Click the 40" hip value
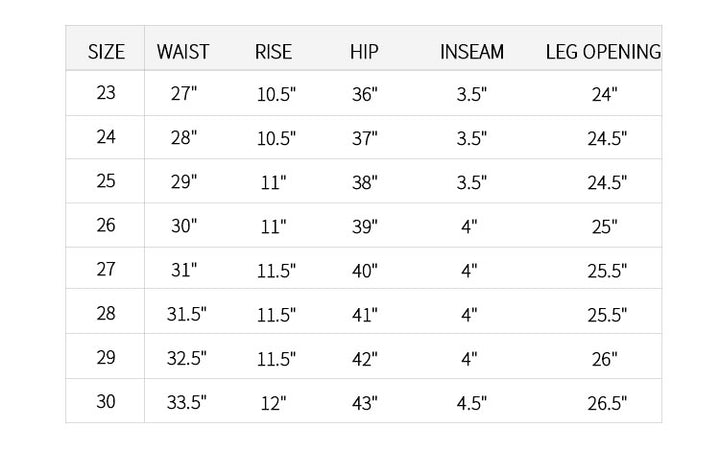This screenshot has width=720, height=451. [x=365, y=271]
